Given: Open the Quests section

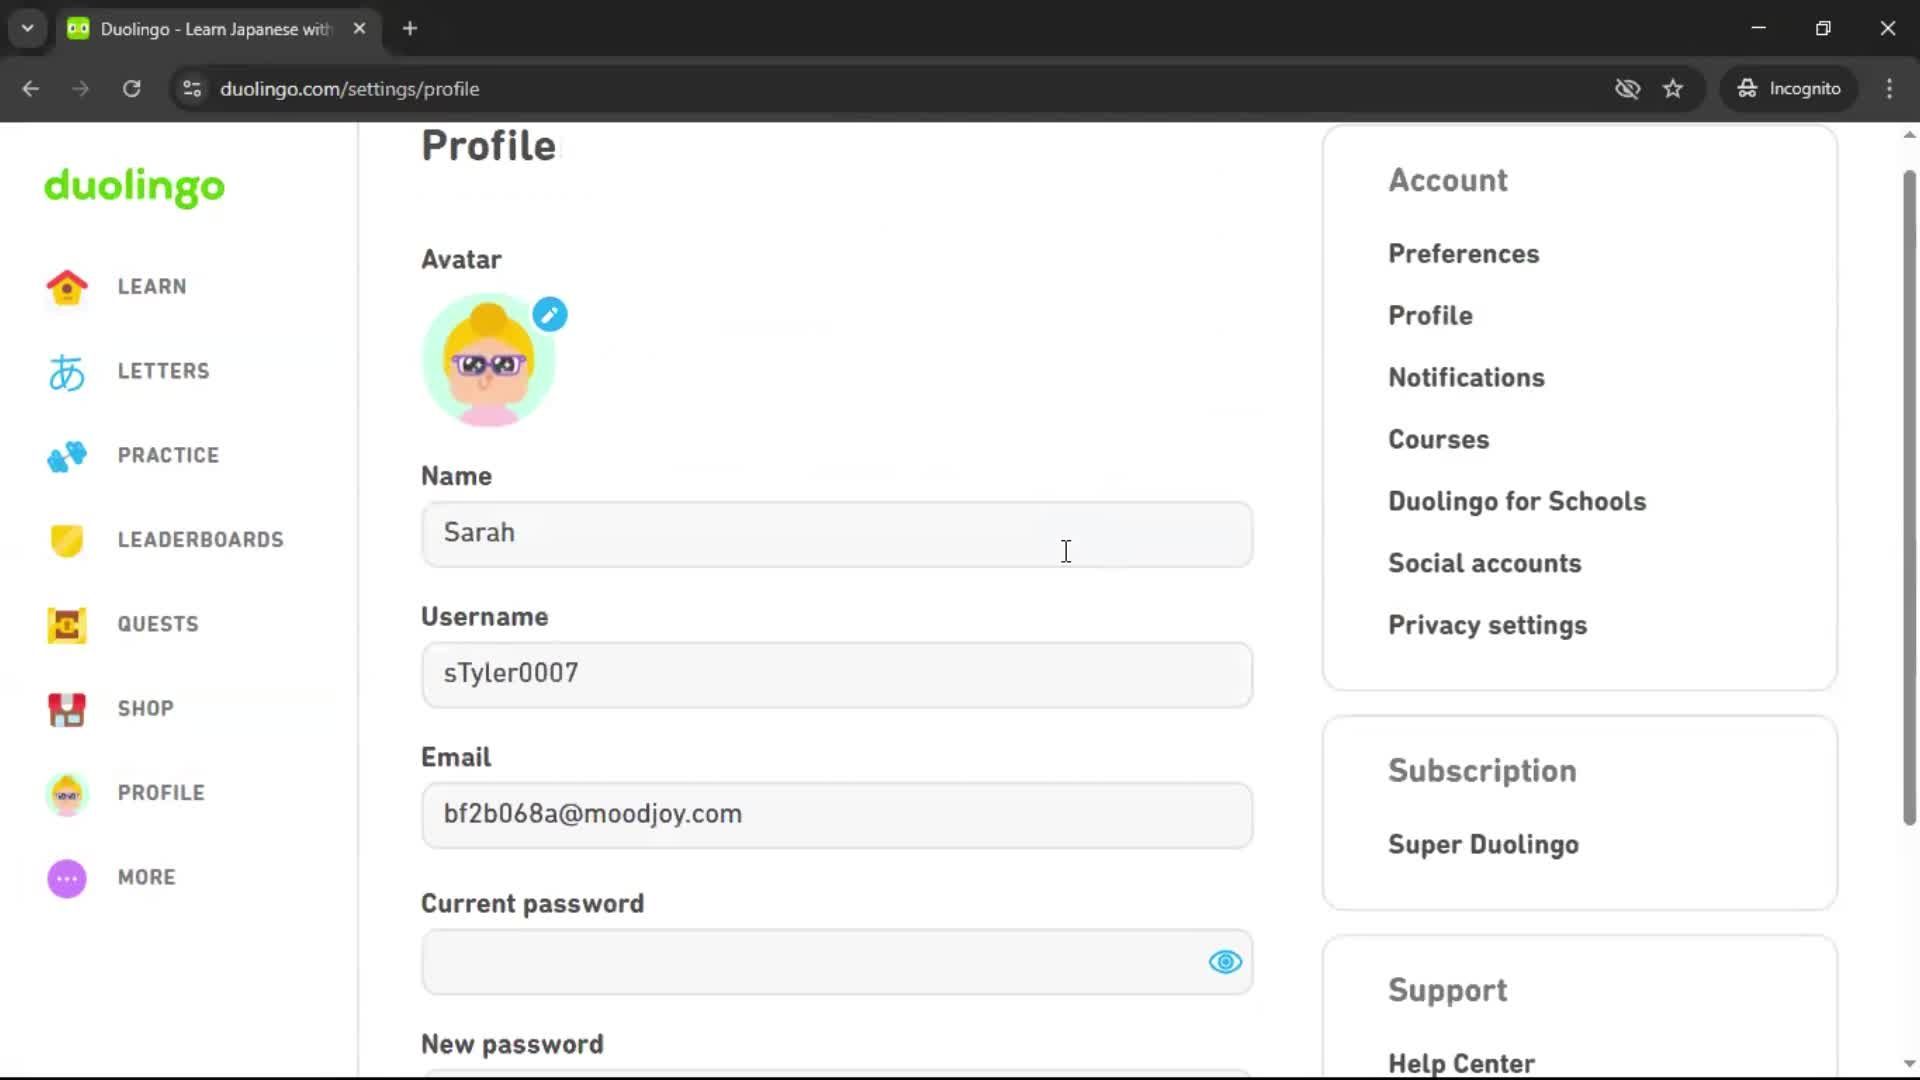Looking at the screenshot, I should pos(156,624).
